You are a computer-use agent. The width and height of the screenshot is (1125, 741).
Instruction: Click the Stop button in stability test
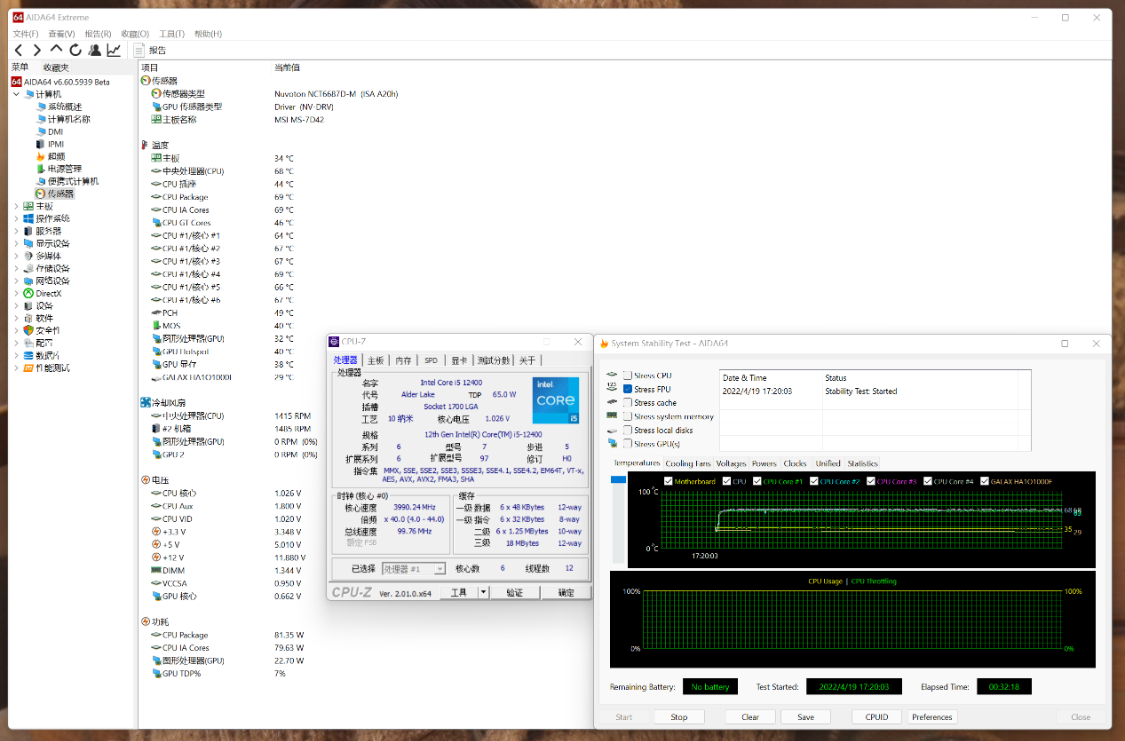click(679, 717)
